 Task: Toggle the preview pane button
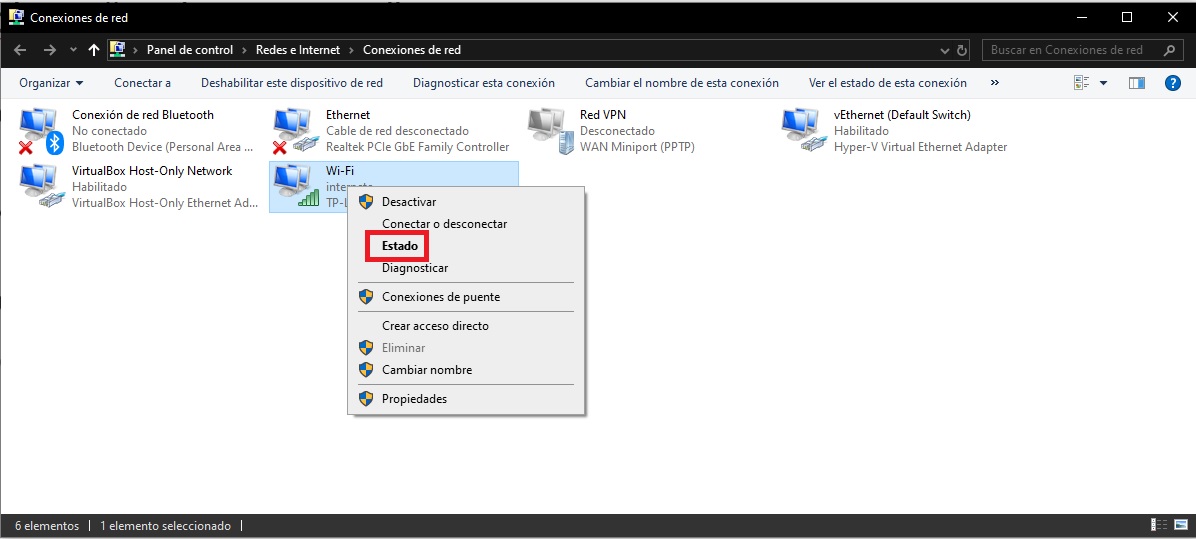[x=1136, y=83]
